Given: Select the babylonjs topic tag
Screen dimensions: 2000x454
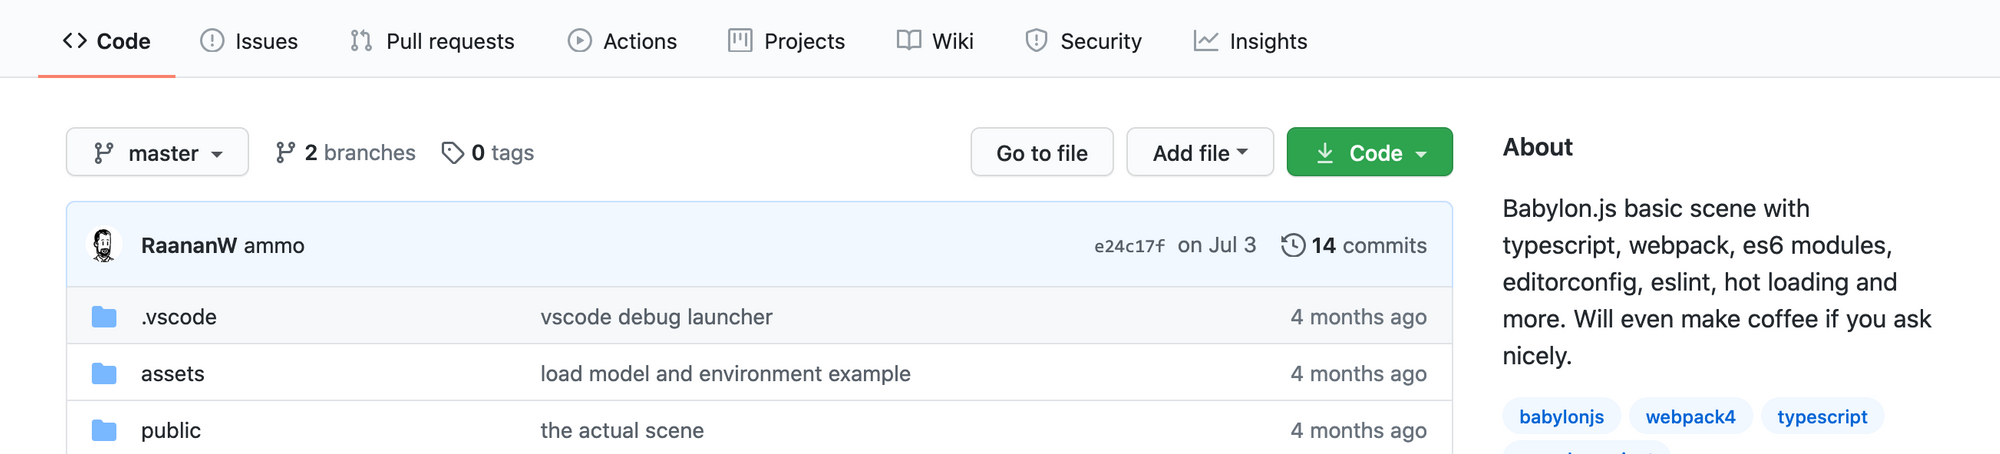Looking at the screenshot, I should click(x=1561, y=417).
